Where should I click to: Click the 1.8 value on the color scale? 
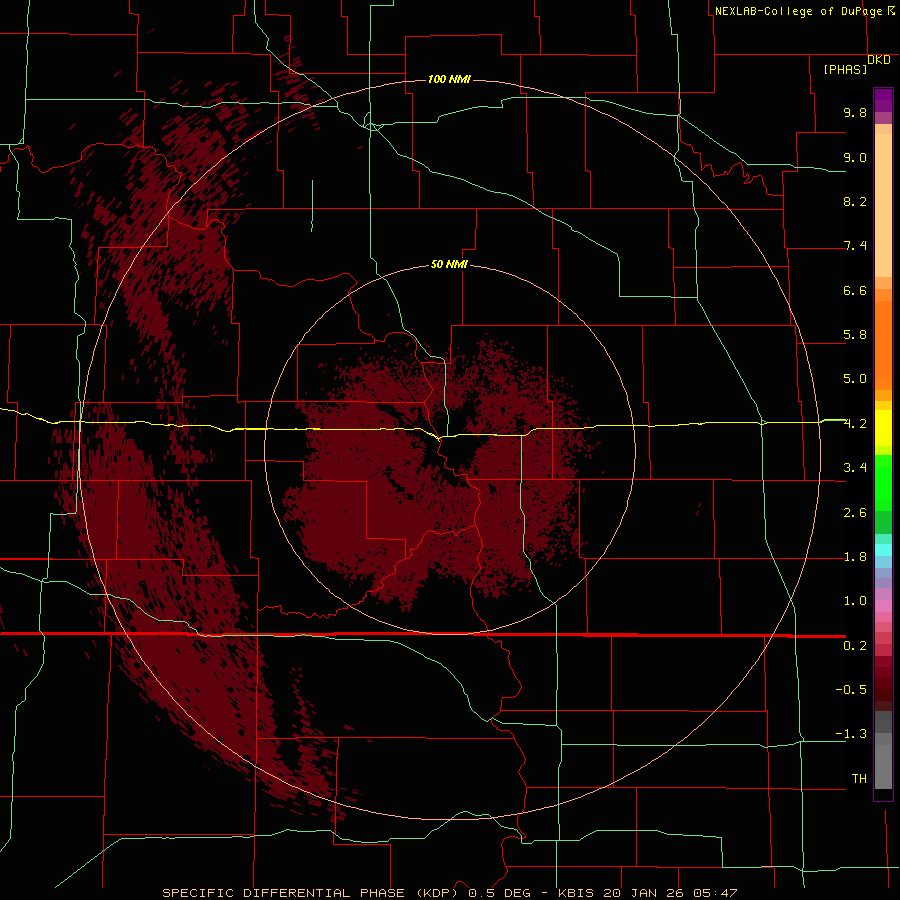coord(855,557)
